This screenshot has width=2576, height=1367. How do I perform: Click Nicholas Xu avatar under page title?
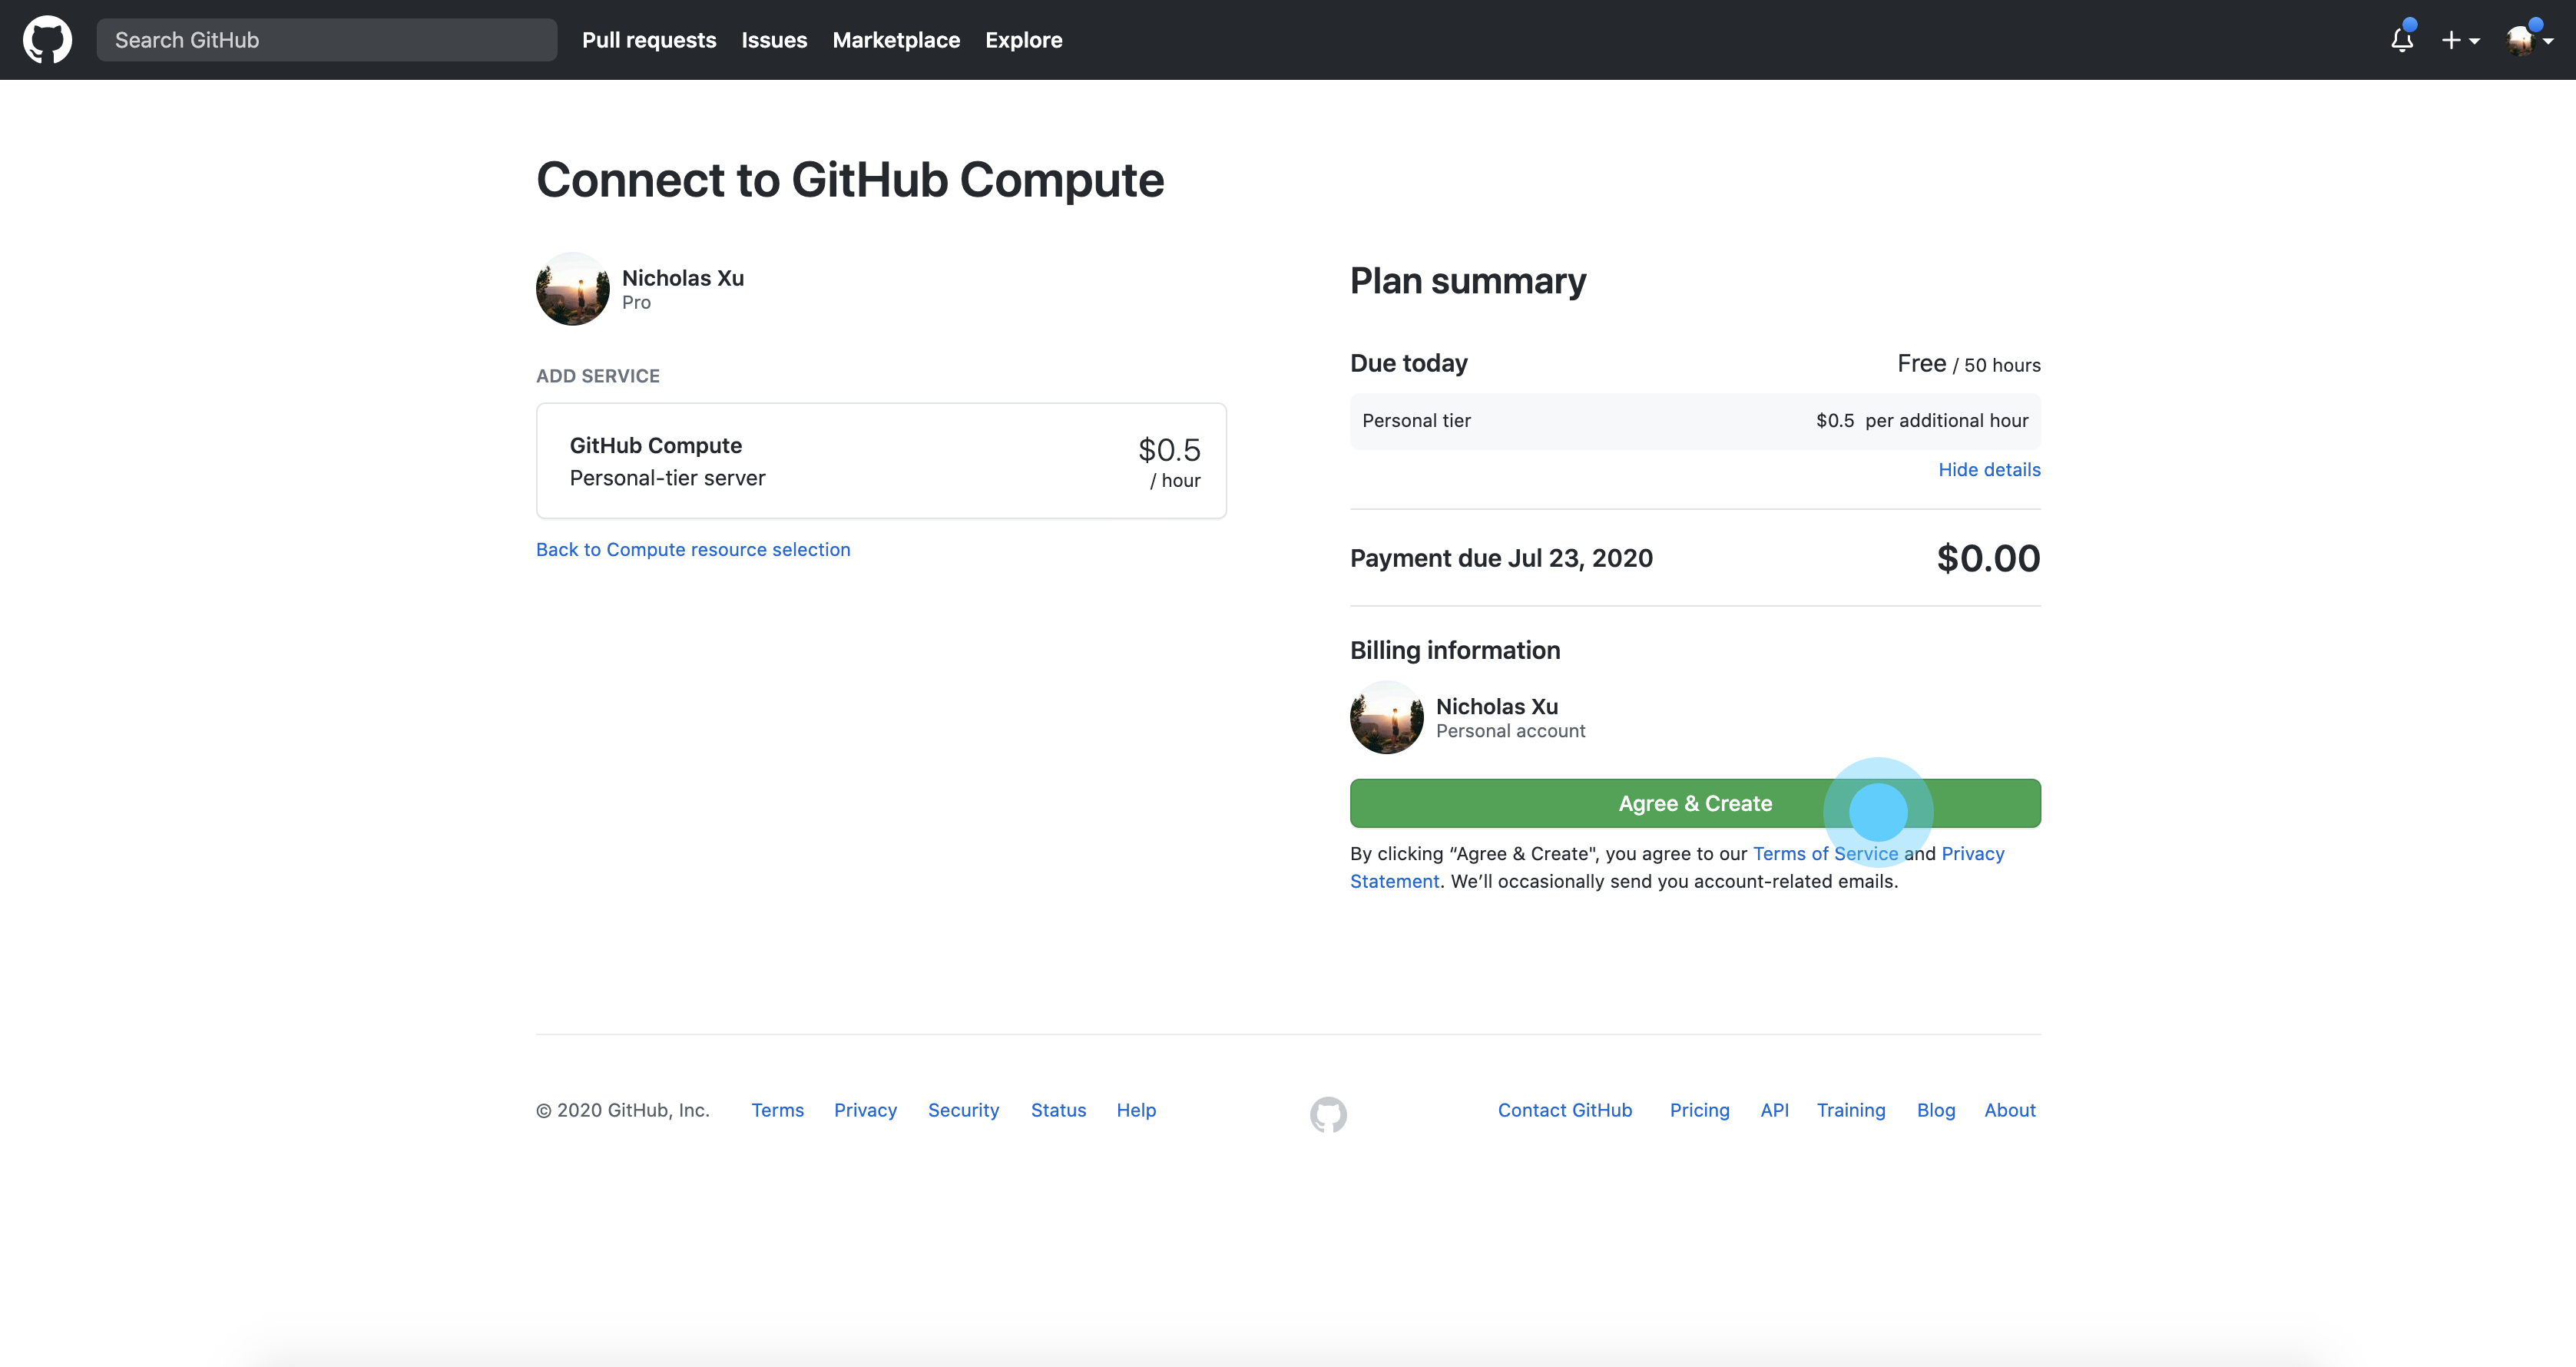click(x=572, y=289)
